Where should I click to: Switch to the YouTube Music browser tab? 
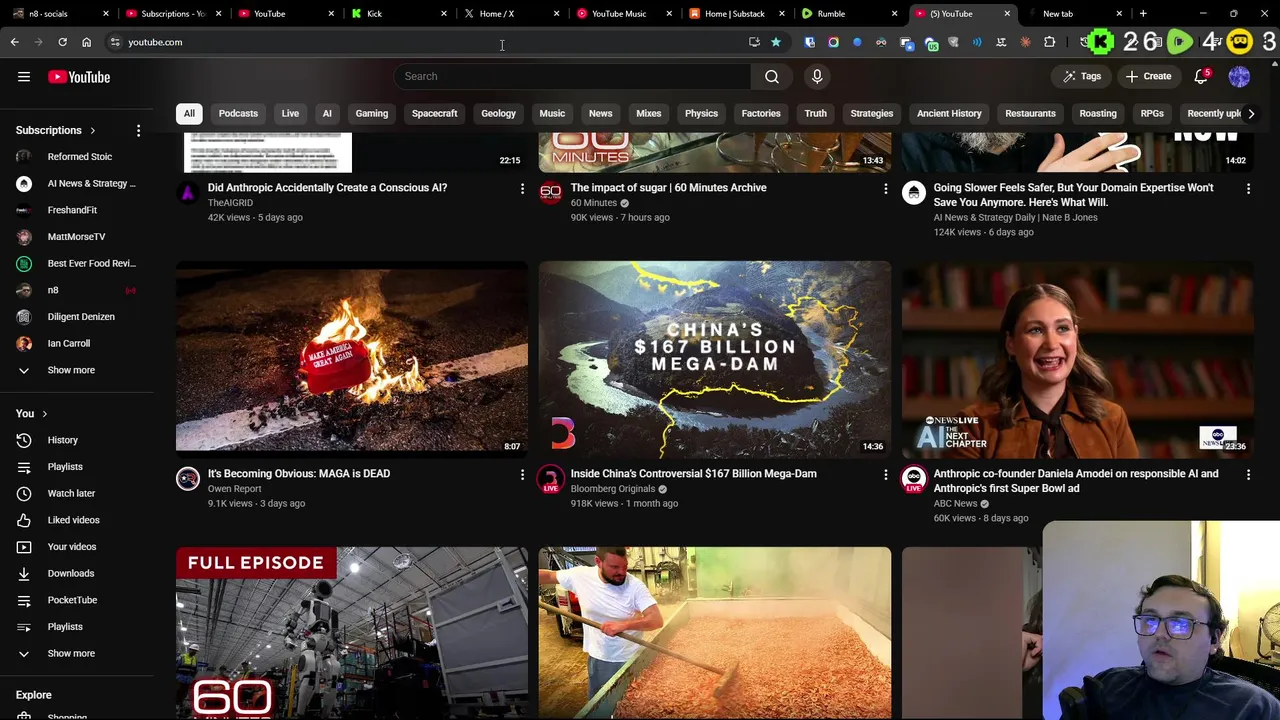pos(623,14)
